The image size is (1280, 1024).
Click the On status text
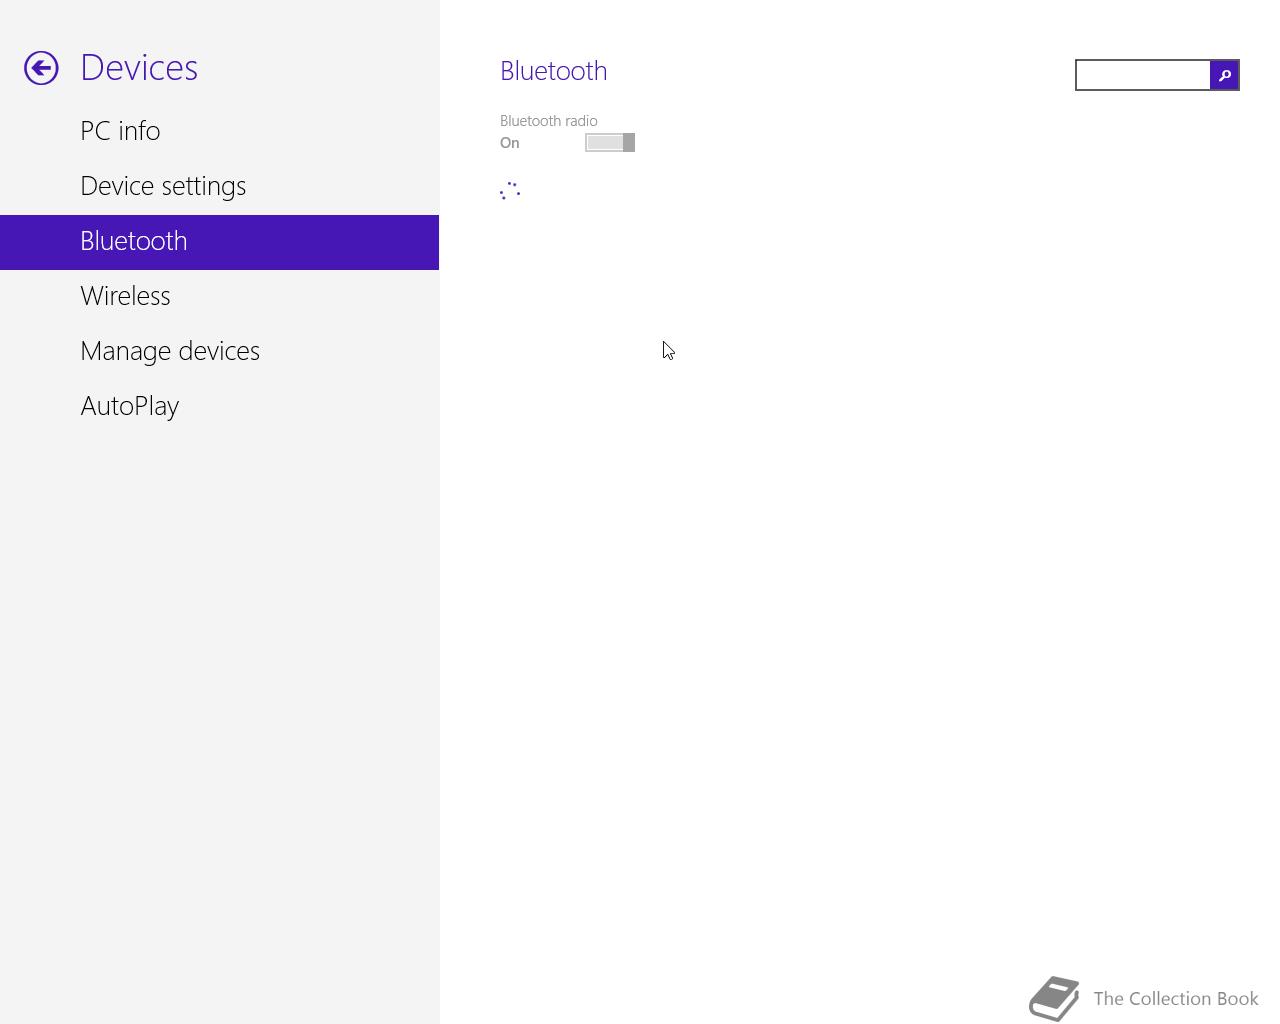click(x=510, y=143)
